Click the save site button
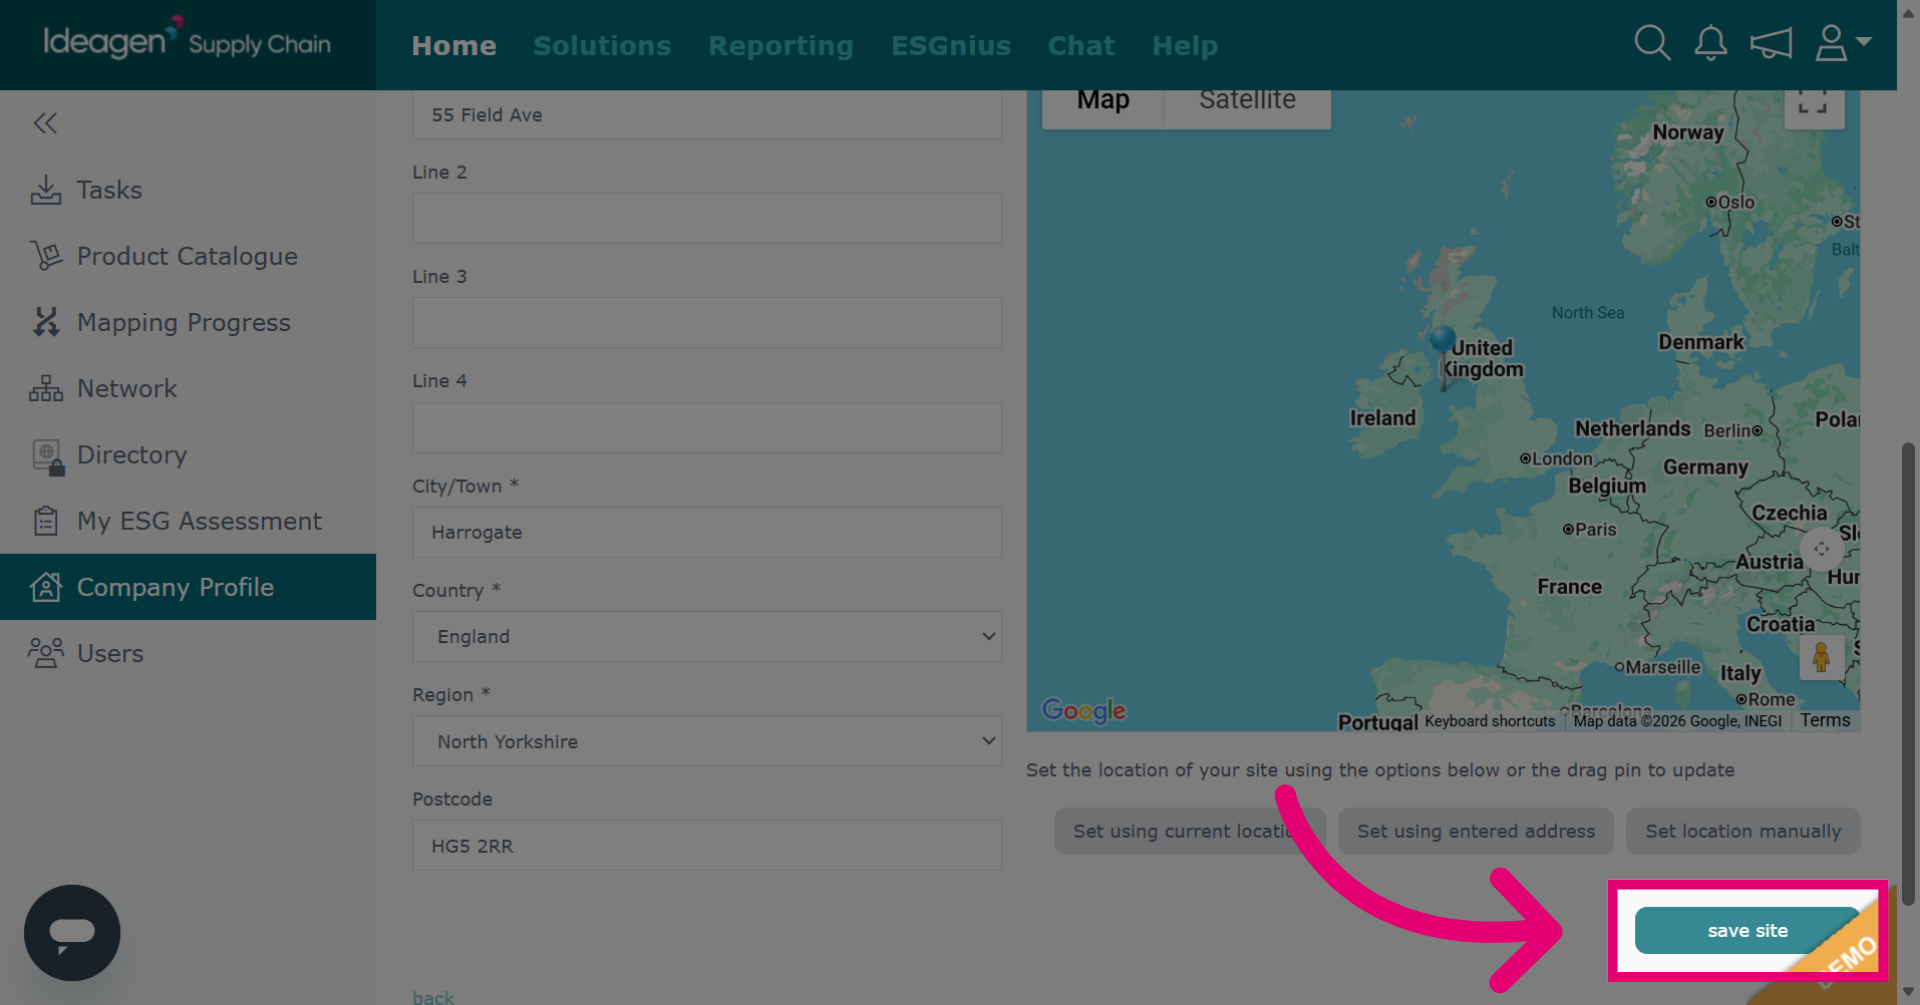The image size is (1920, 1005). click(1747, 930)
